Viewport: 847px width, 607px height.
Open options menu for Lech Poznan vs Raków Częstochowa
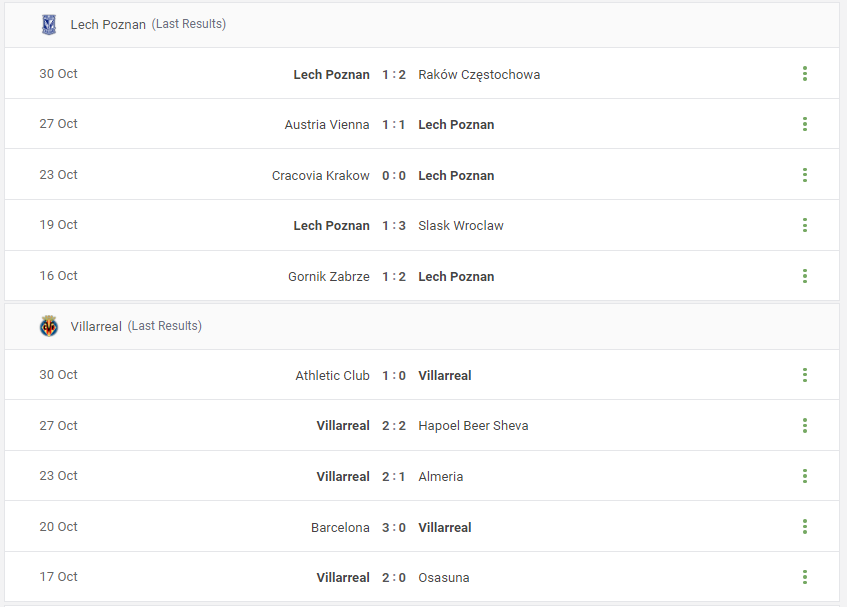pyautogui.click(x=804, y=73)
